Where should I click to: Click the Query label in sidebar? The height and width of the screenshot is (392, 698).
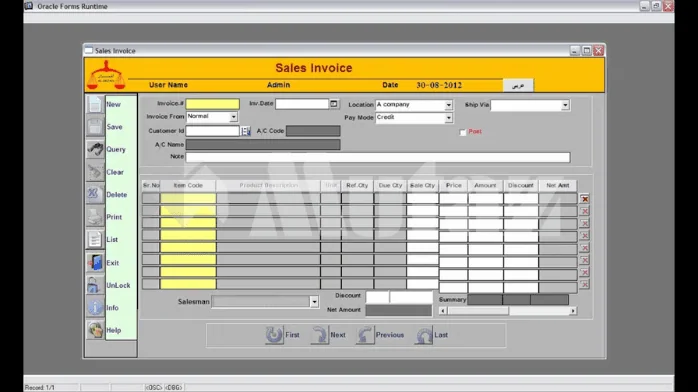(x=116, y=150)
